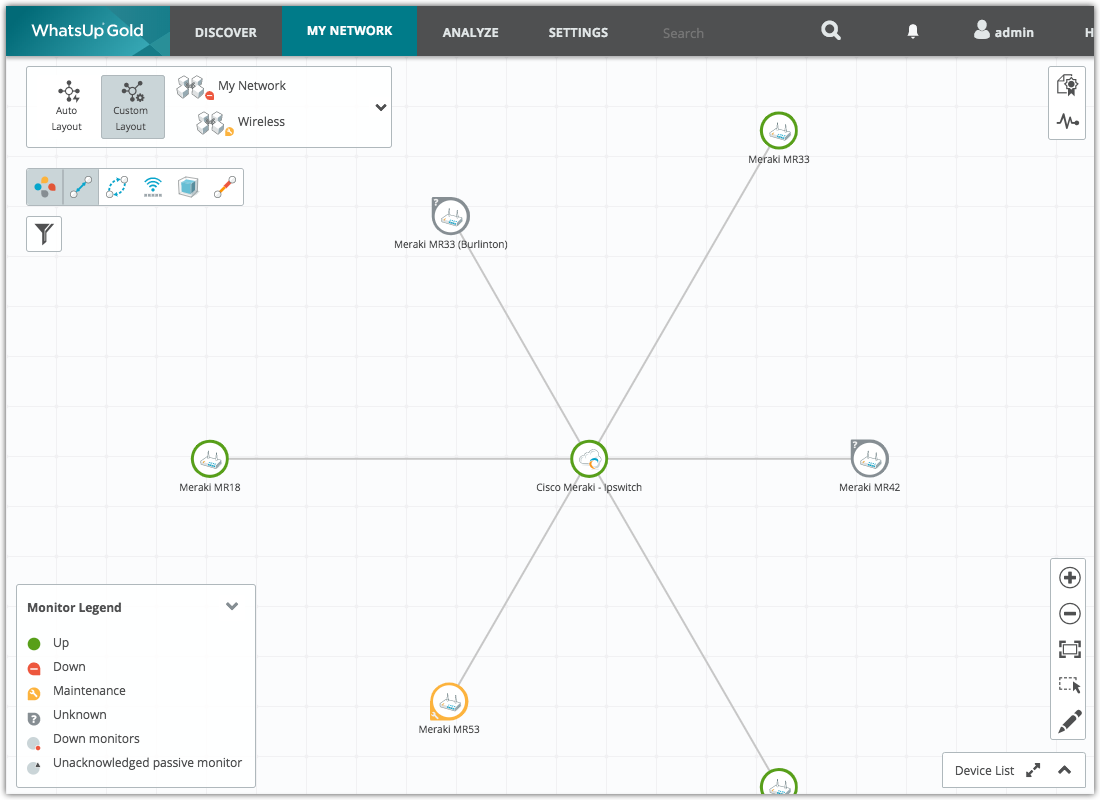The image size is (1100, 800).
Task: Open the certificate document icon panel
Action: click(1067, 86)
